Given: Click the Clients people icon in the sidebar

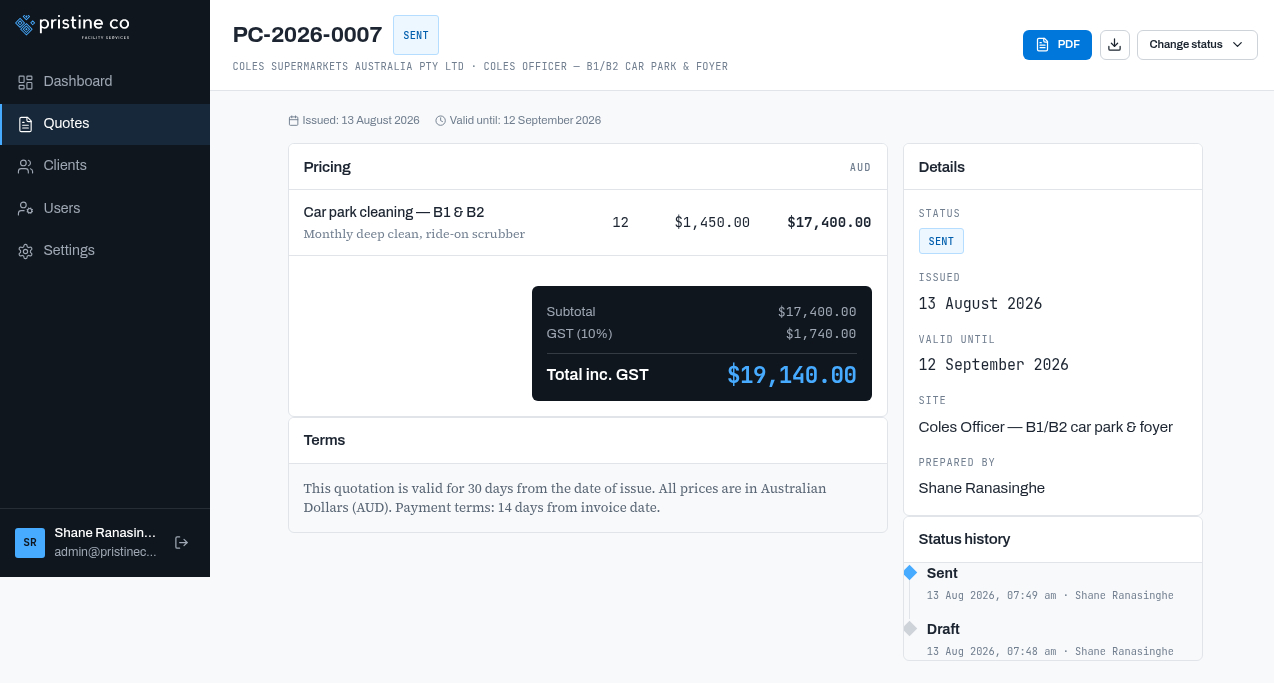Looking at the screenshot, I should [x=26, y=166].
